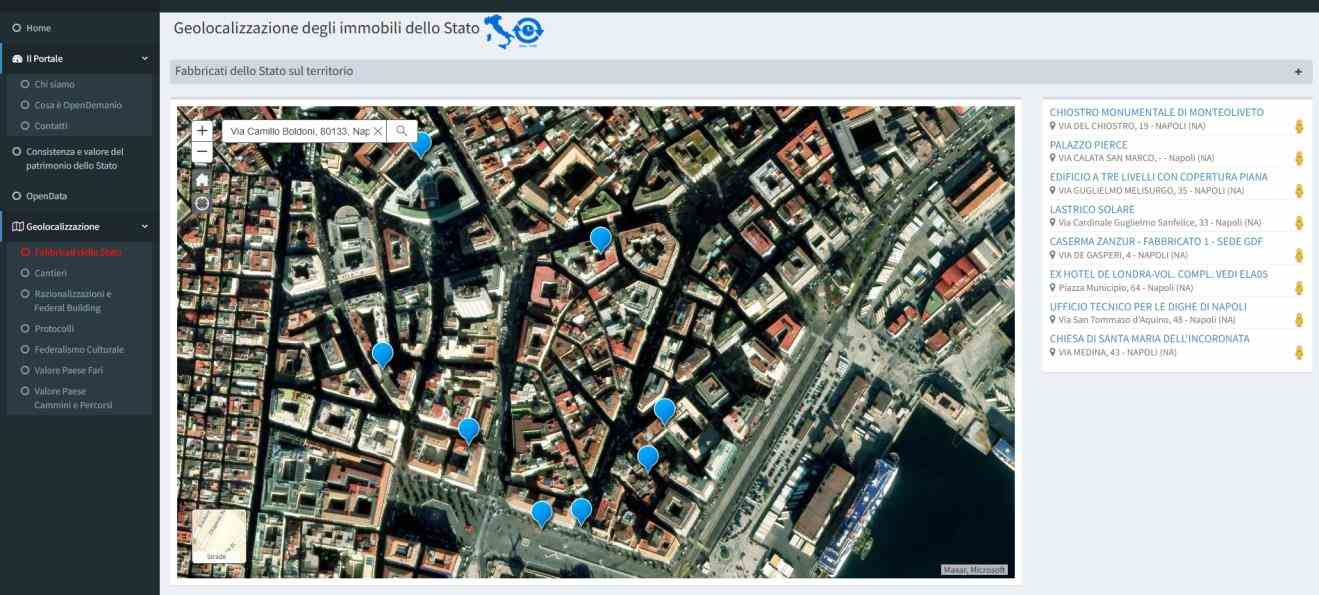Collapse the Il Portale menu section

(144, 59)
